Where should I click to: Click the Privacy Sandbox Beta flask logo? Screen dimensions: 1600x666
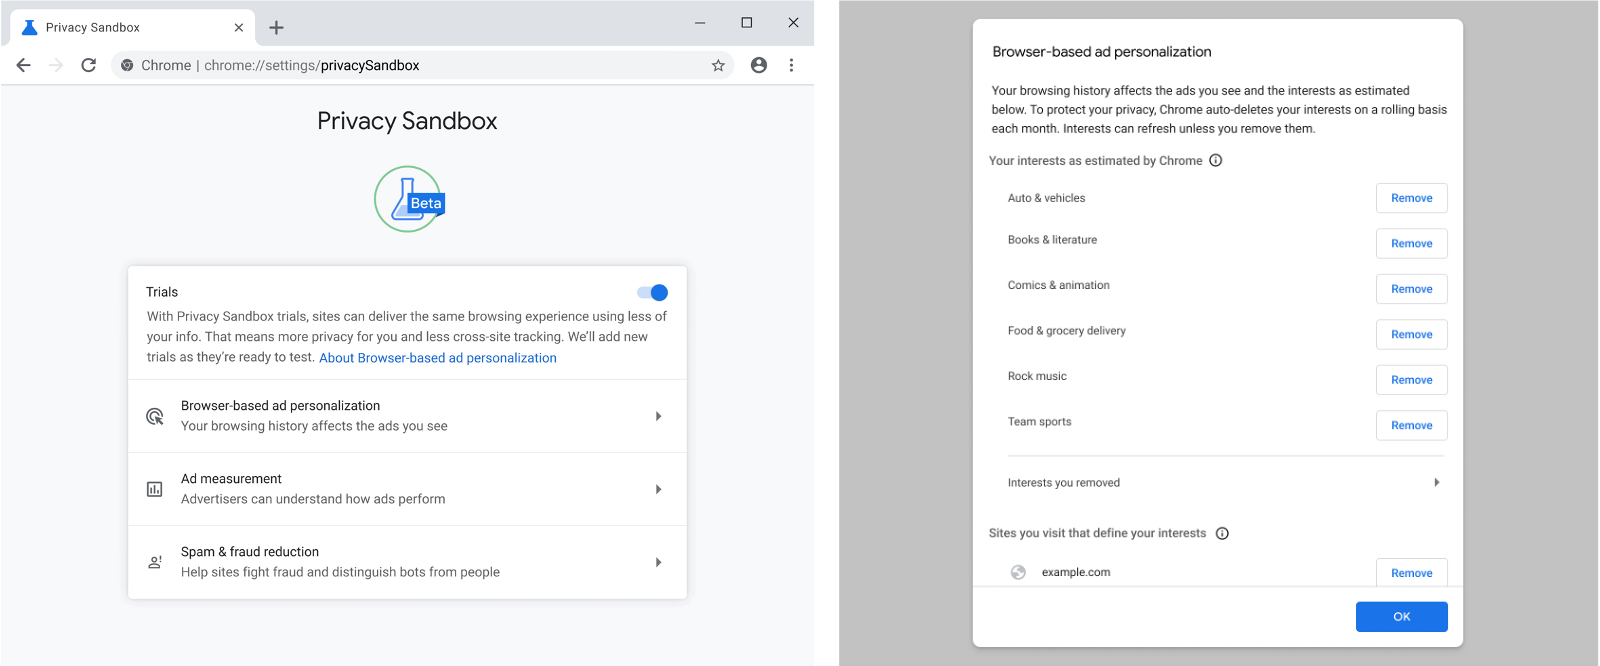(x=409, y=199)
